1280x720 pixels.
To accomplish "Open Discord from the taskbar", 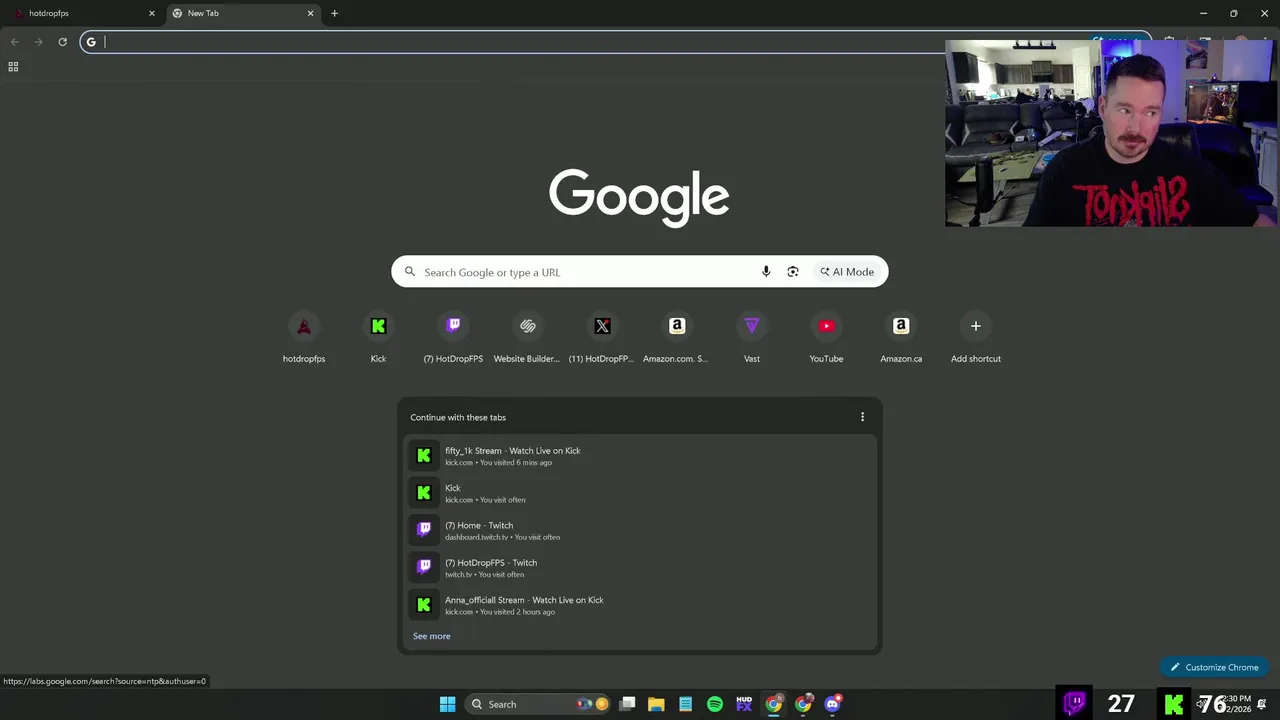I will (832, 704).
